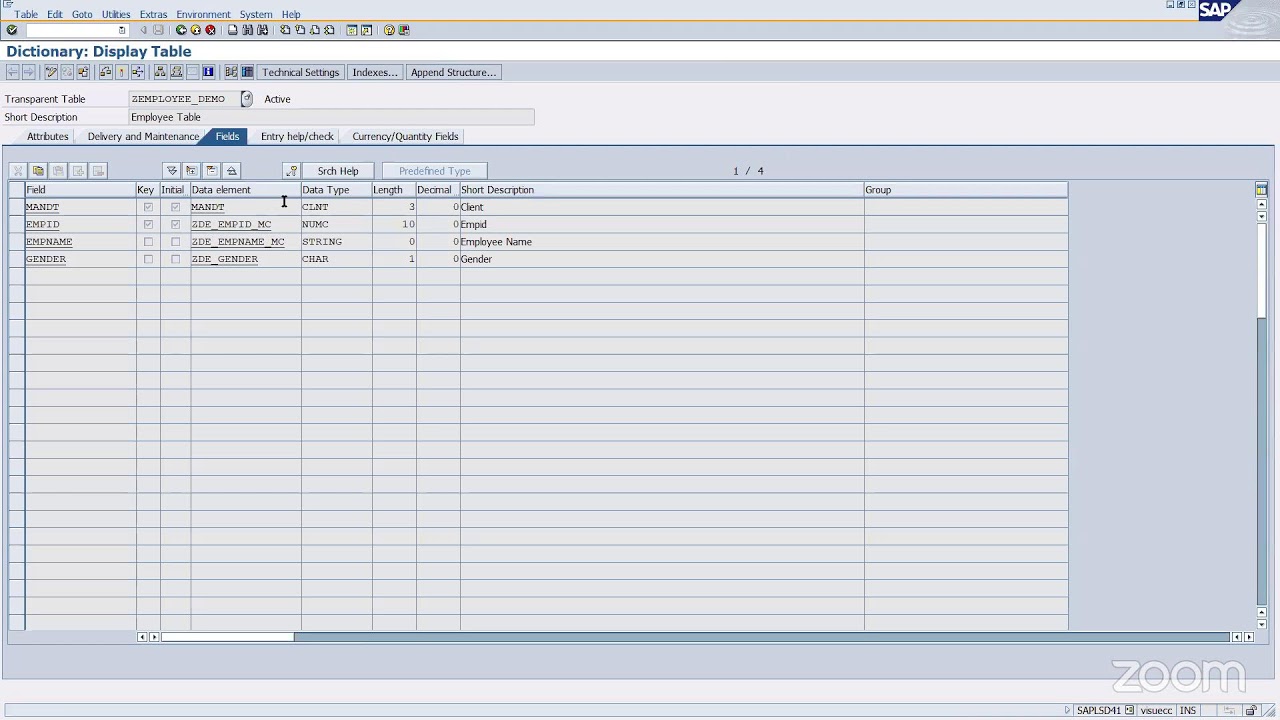Viewport: 1280px width, 720px height.
Task: Click the Indexes... button
Action: 375,72
